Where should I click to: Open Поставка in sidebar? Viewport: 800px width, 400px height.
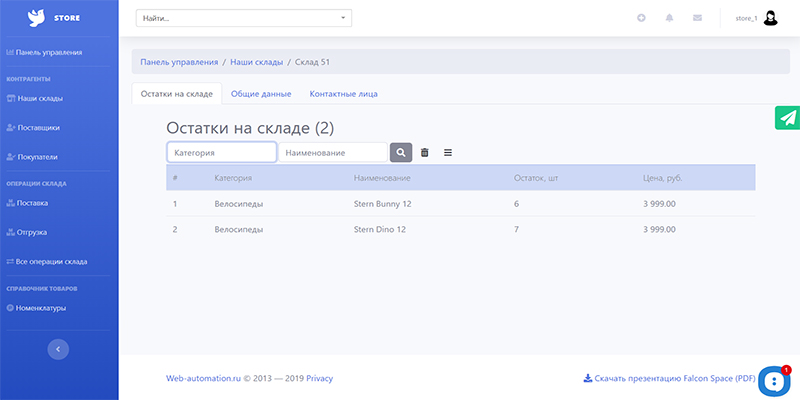pyautogui.click(x=28, y=203)
